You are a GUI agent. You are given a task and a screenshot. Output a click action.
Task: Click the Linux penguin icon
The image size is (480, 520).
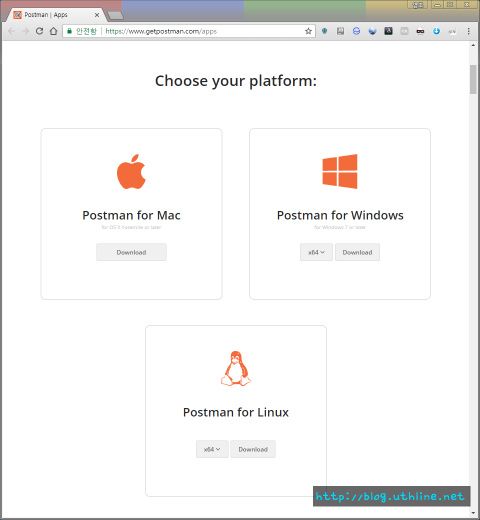click(x=236, y=368)
